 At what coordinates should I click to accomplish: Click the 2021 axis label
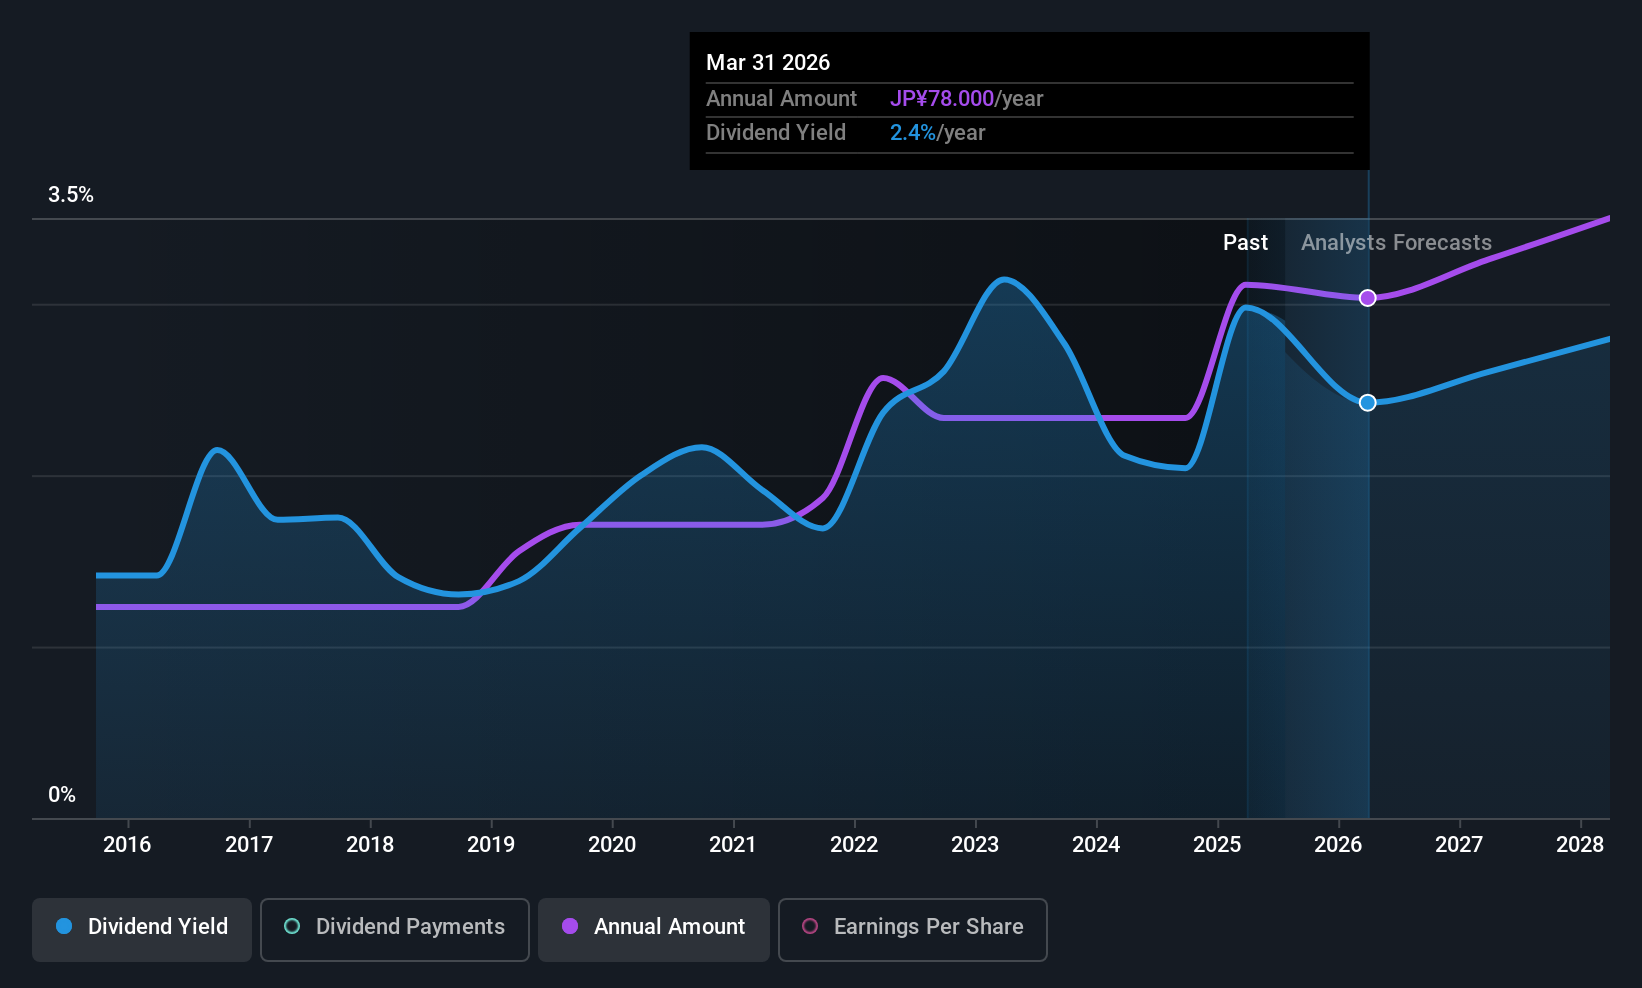click(x=733, y=845)
